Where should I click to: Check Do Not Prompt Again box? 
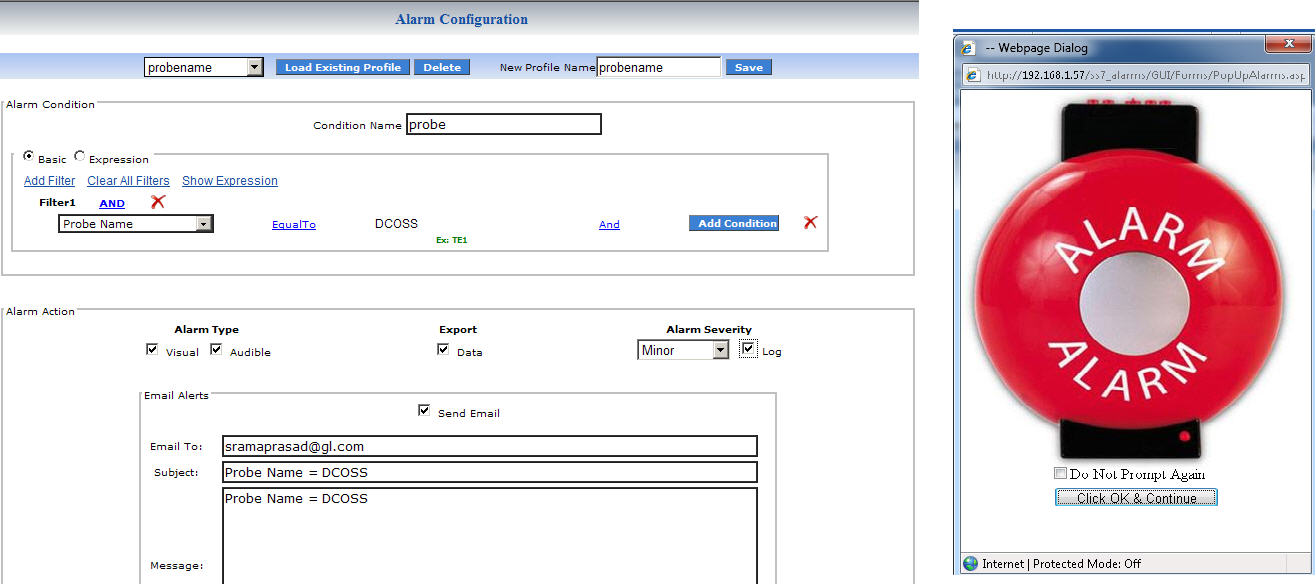[x=1060, y=474]
